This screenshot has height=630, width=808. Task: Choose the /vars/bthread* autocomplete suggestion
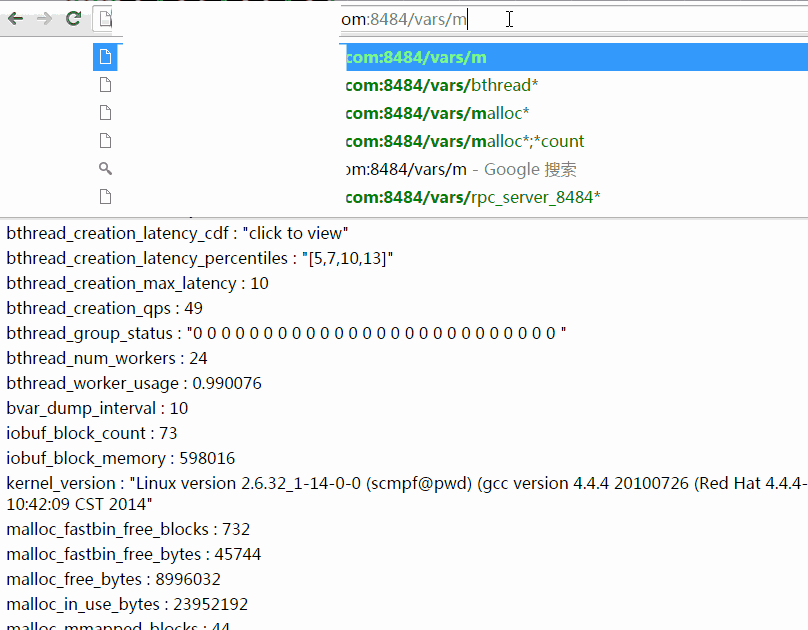pos(442,85)
